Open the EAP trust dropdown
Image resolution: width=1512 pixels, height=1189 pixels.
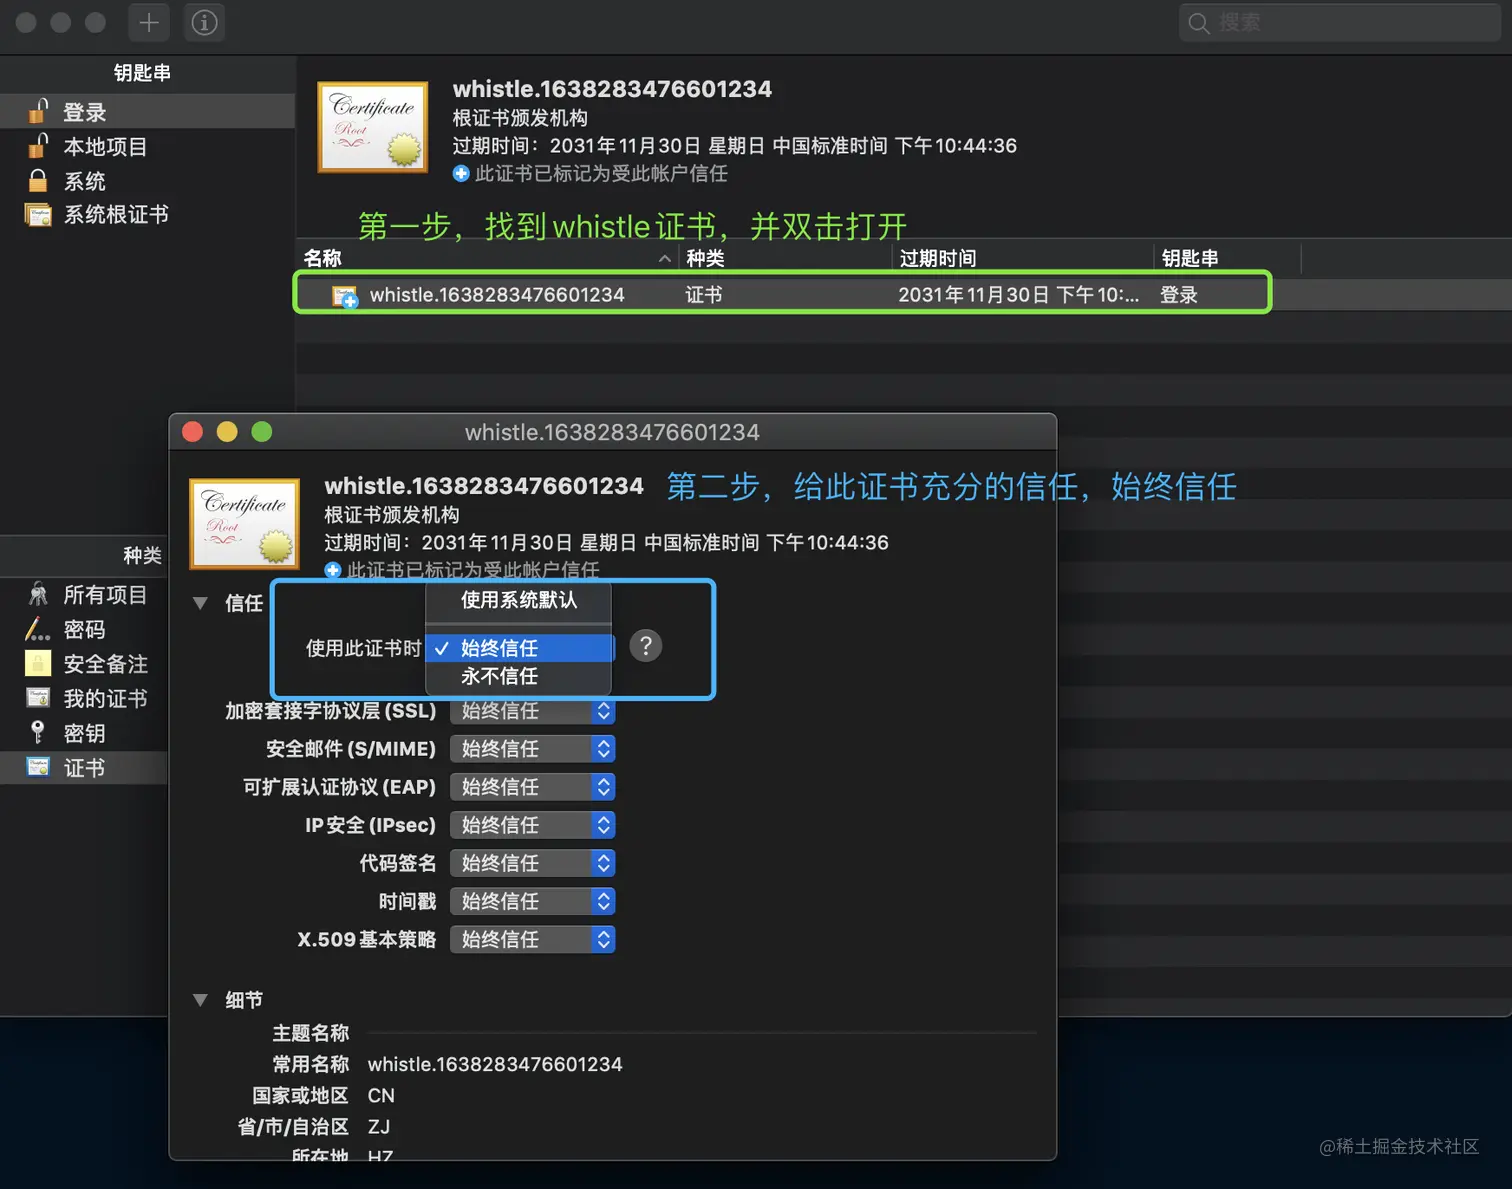tap(532, 787)
